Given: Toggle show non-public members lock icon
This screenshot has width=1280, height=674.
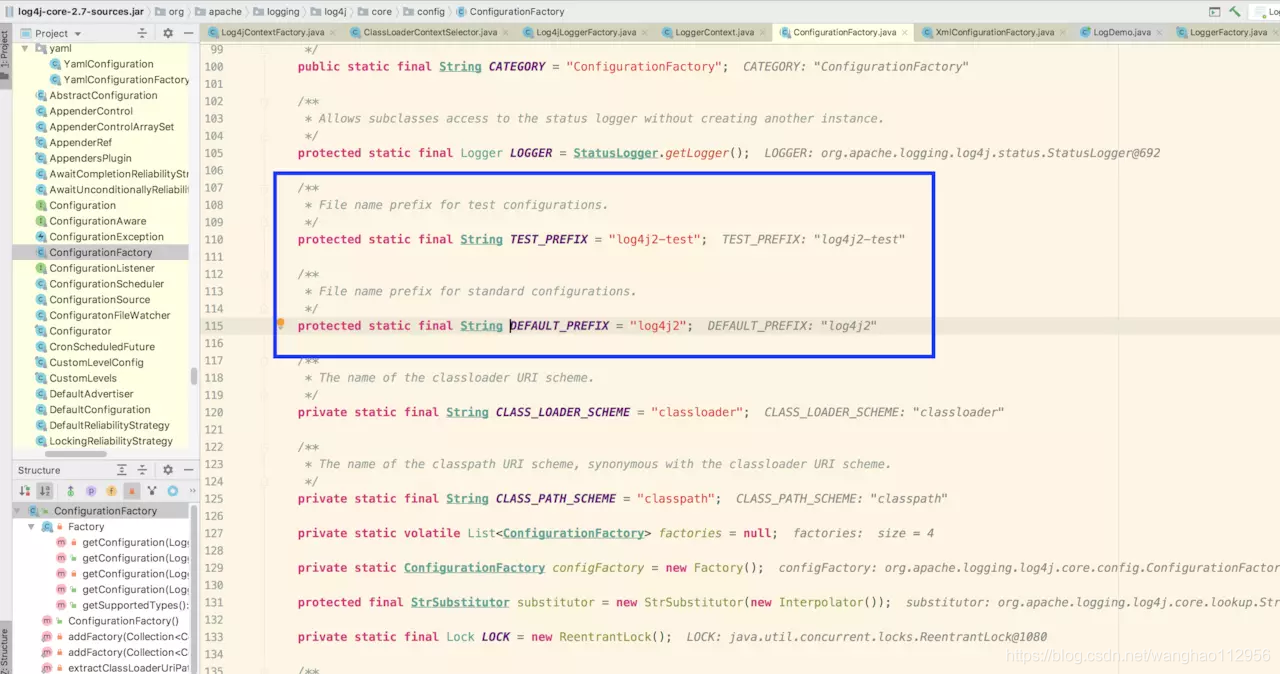Looking at the screenshot, I should click(131, 491).
